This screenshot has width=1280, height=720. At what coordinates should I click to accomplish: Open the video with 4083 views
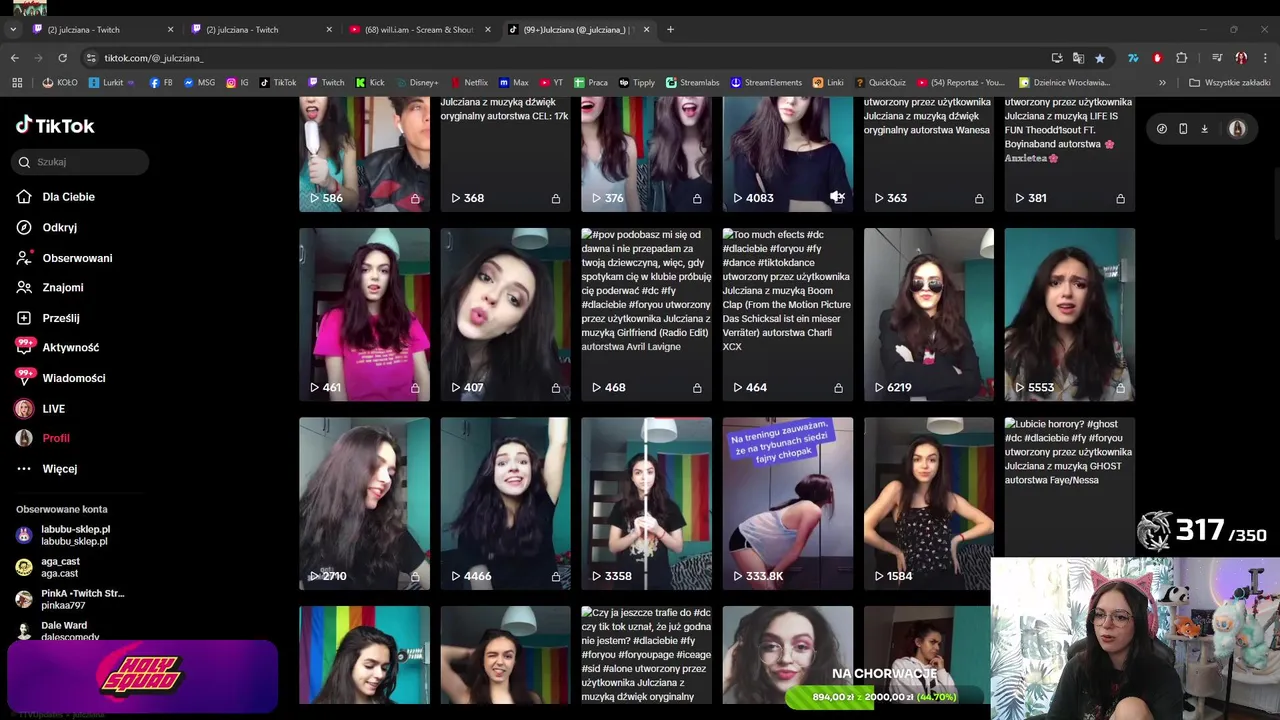(x=788, y=154)
